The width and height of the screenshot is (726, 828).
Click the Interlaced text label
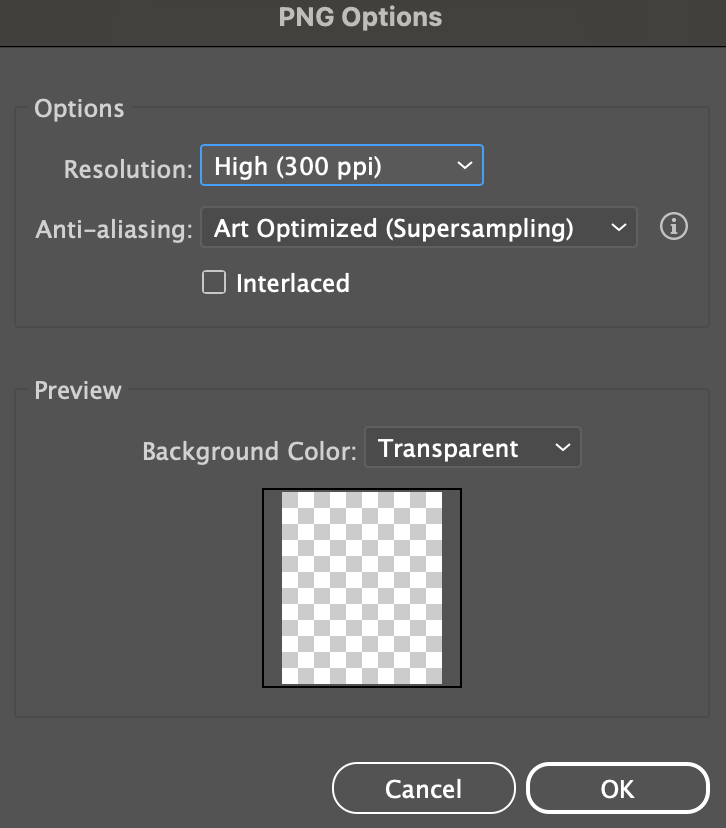pos(292,284)
